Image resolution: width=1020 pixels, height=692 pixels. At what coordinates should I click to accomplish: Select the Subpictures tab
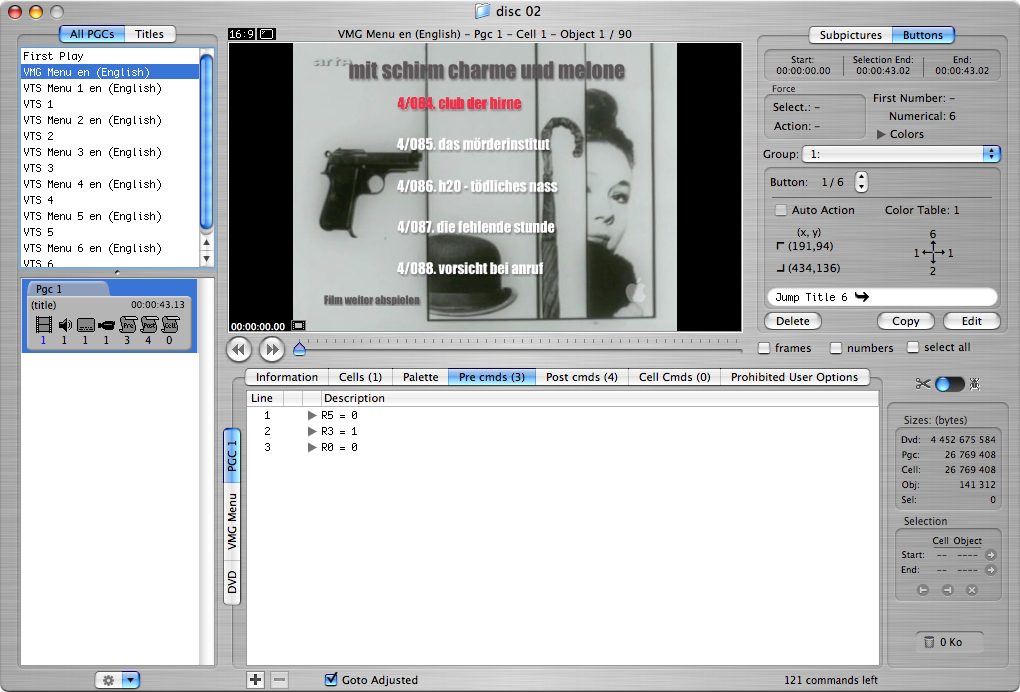[x=850, y=35]
